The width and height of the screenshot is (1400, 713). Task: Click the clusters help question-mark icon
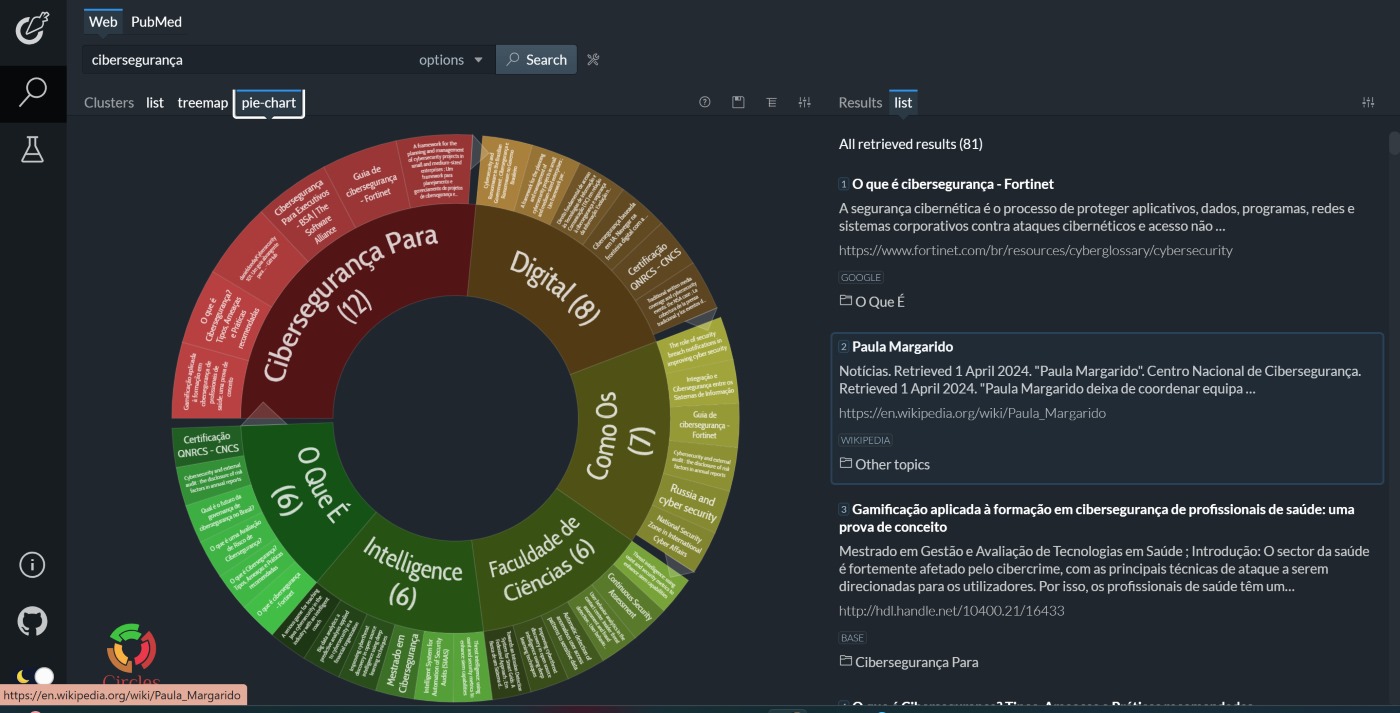(x=705, y=102)
